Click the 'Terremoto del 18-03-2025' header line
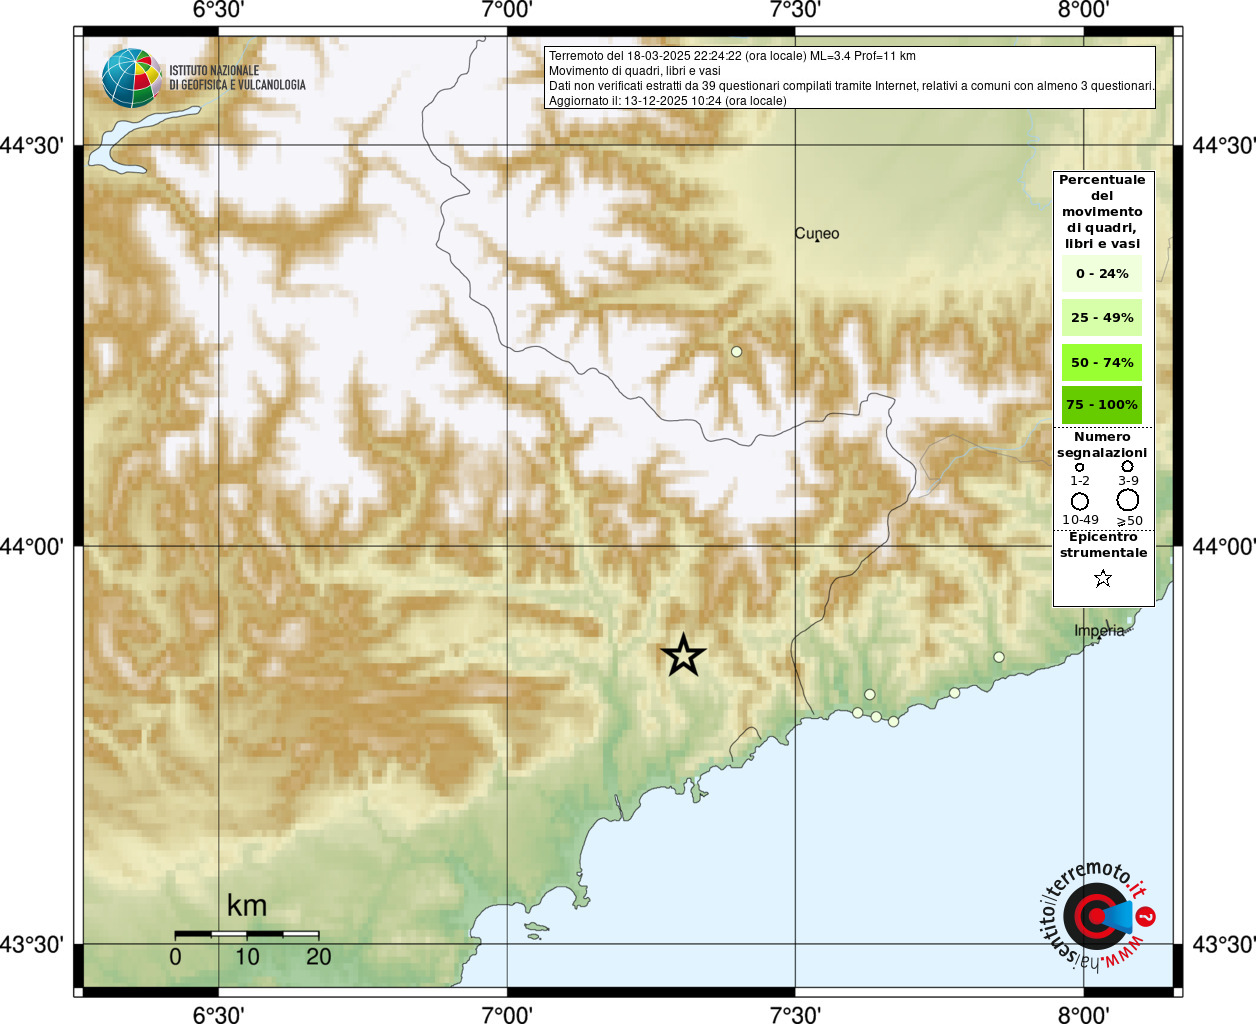The image size is (1256, 1024). pos(732,56)
